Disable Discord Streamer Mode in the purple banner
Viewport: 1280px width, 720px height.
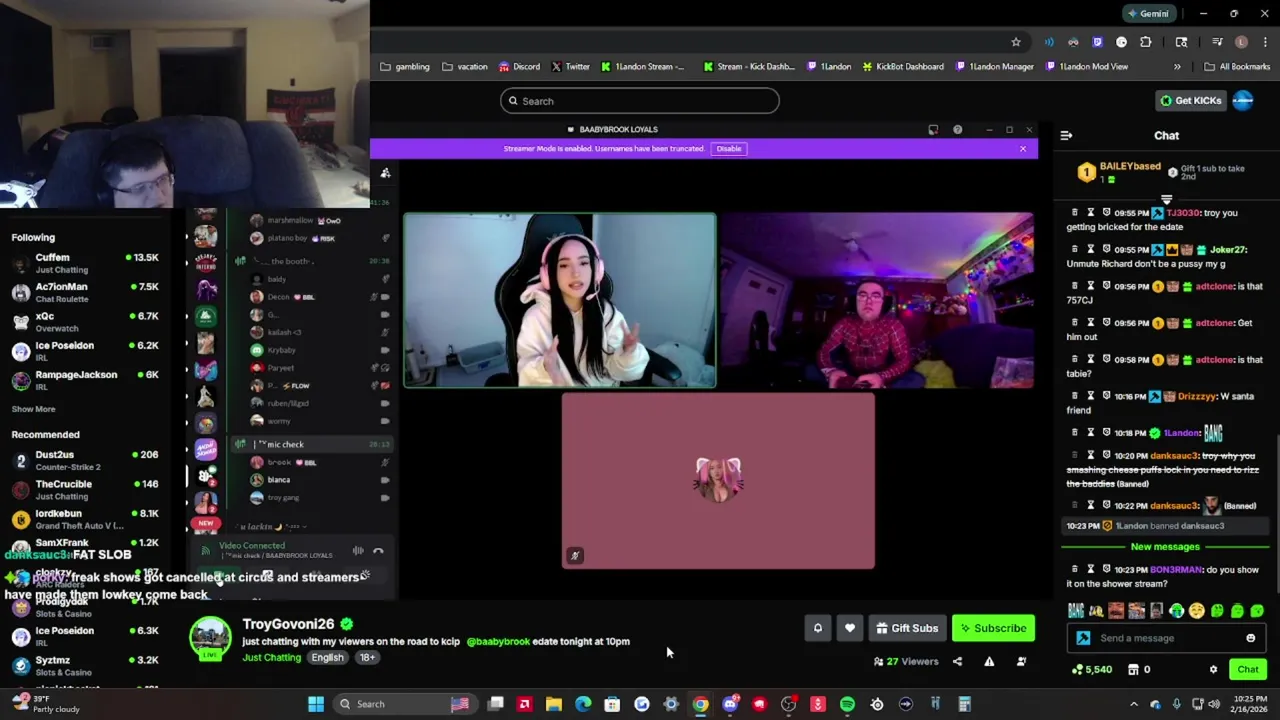[x=728, y=148]
